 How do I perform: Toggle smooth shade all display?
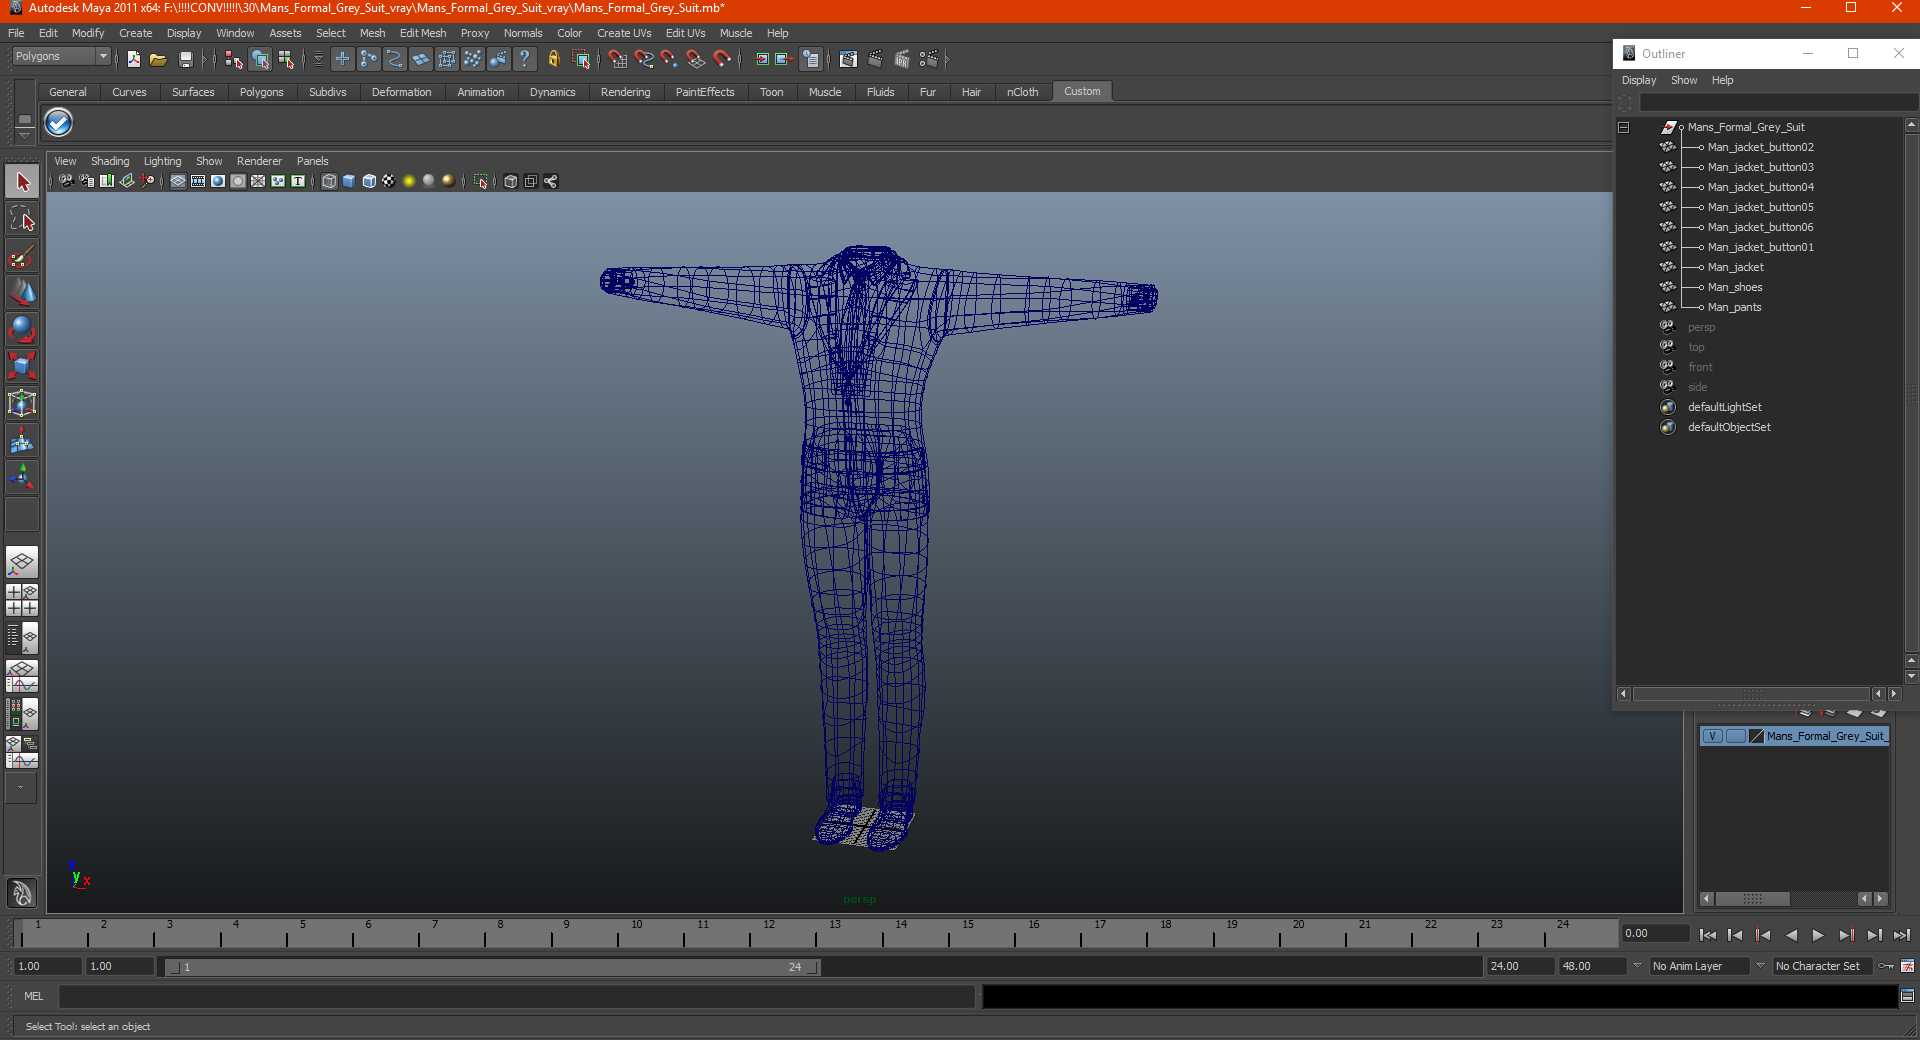pyautogui.click(x=349, y=181)
